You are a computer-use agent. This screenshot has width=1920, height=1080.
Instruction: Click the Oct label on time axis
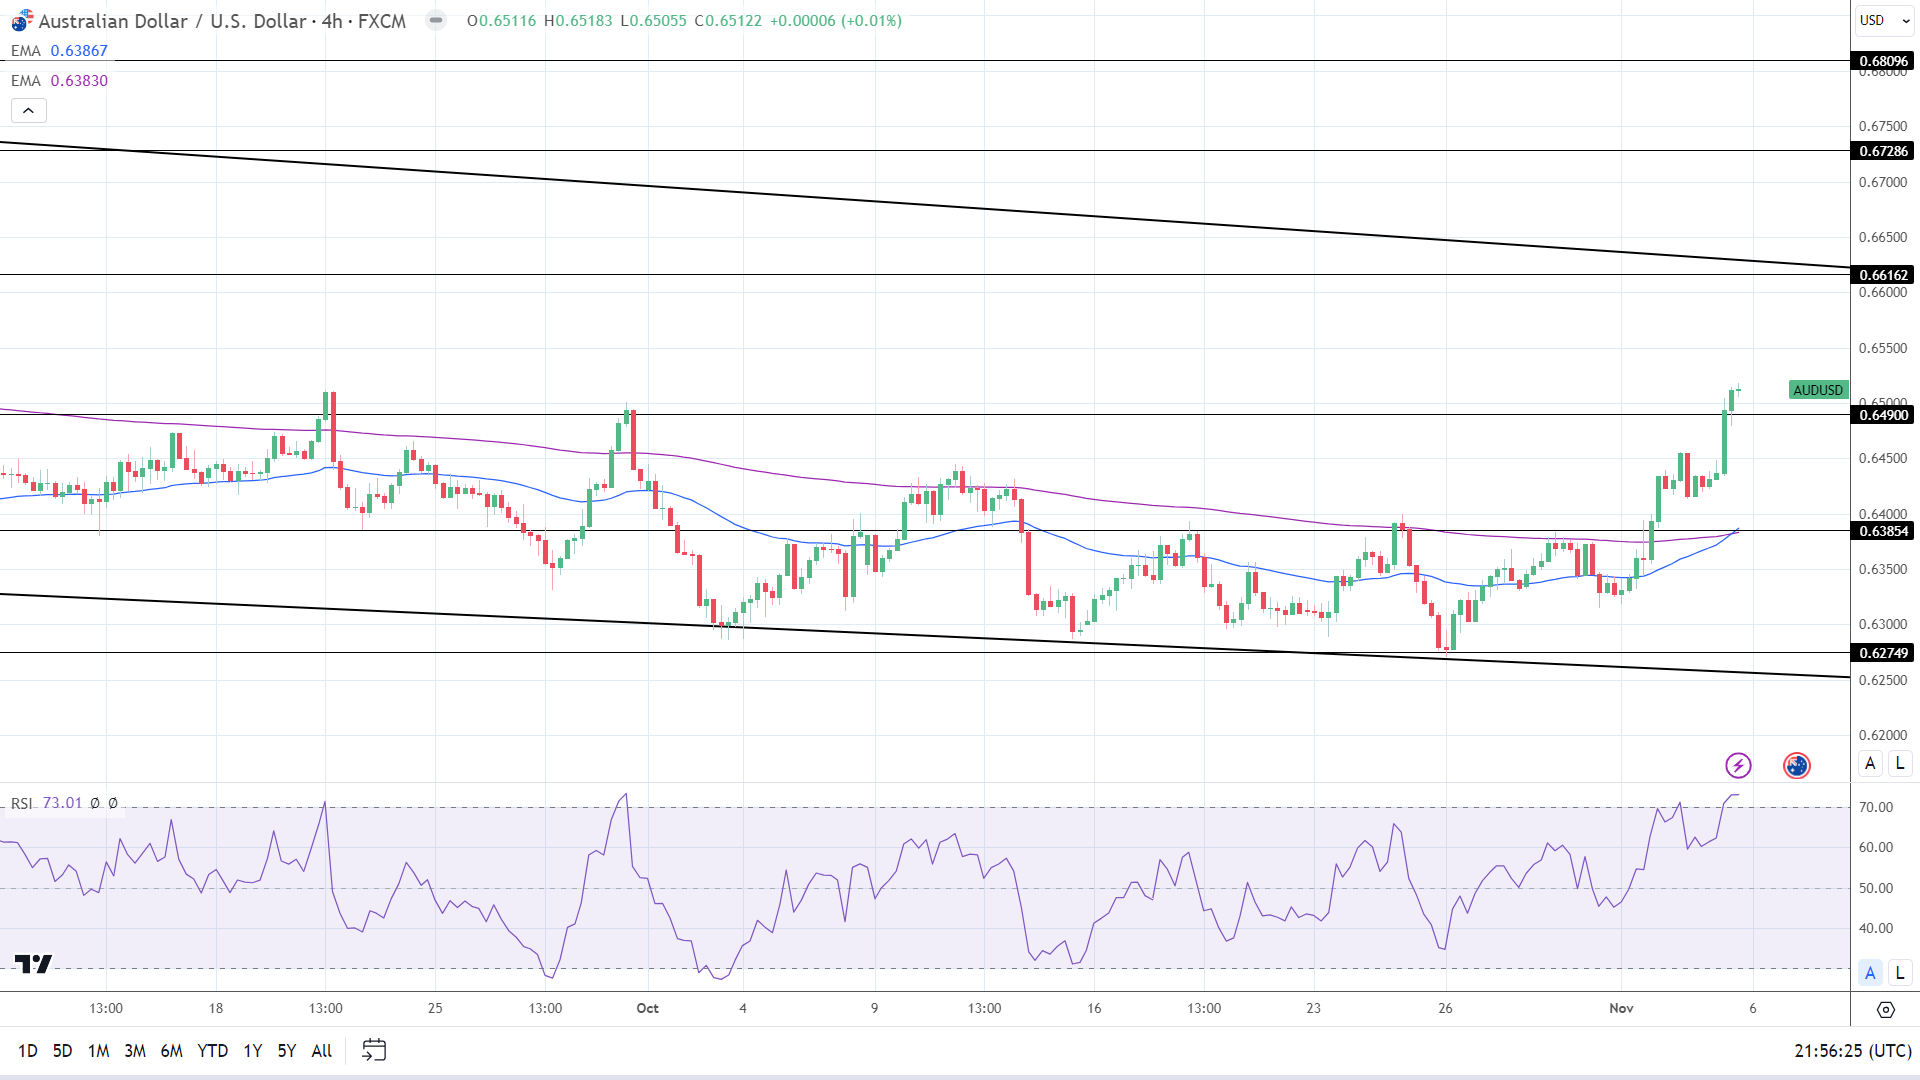tap(647, 1008)
